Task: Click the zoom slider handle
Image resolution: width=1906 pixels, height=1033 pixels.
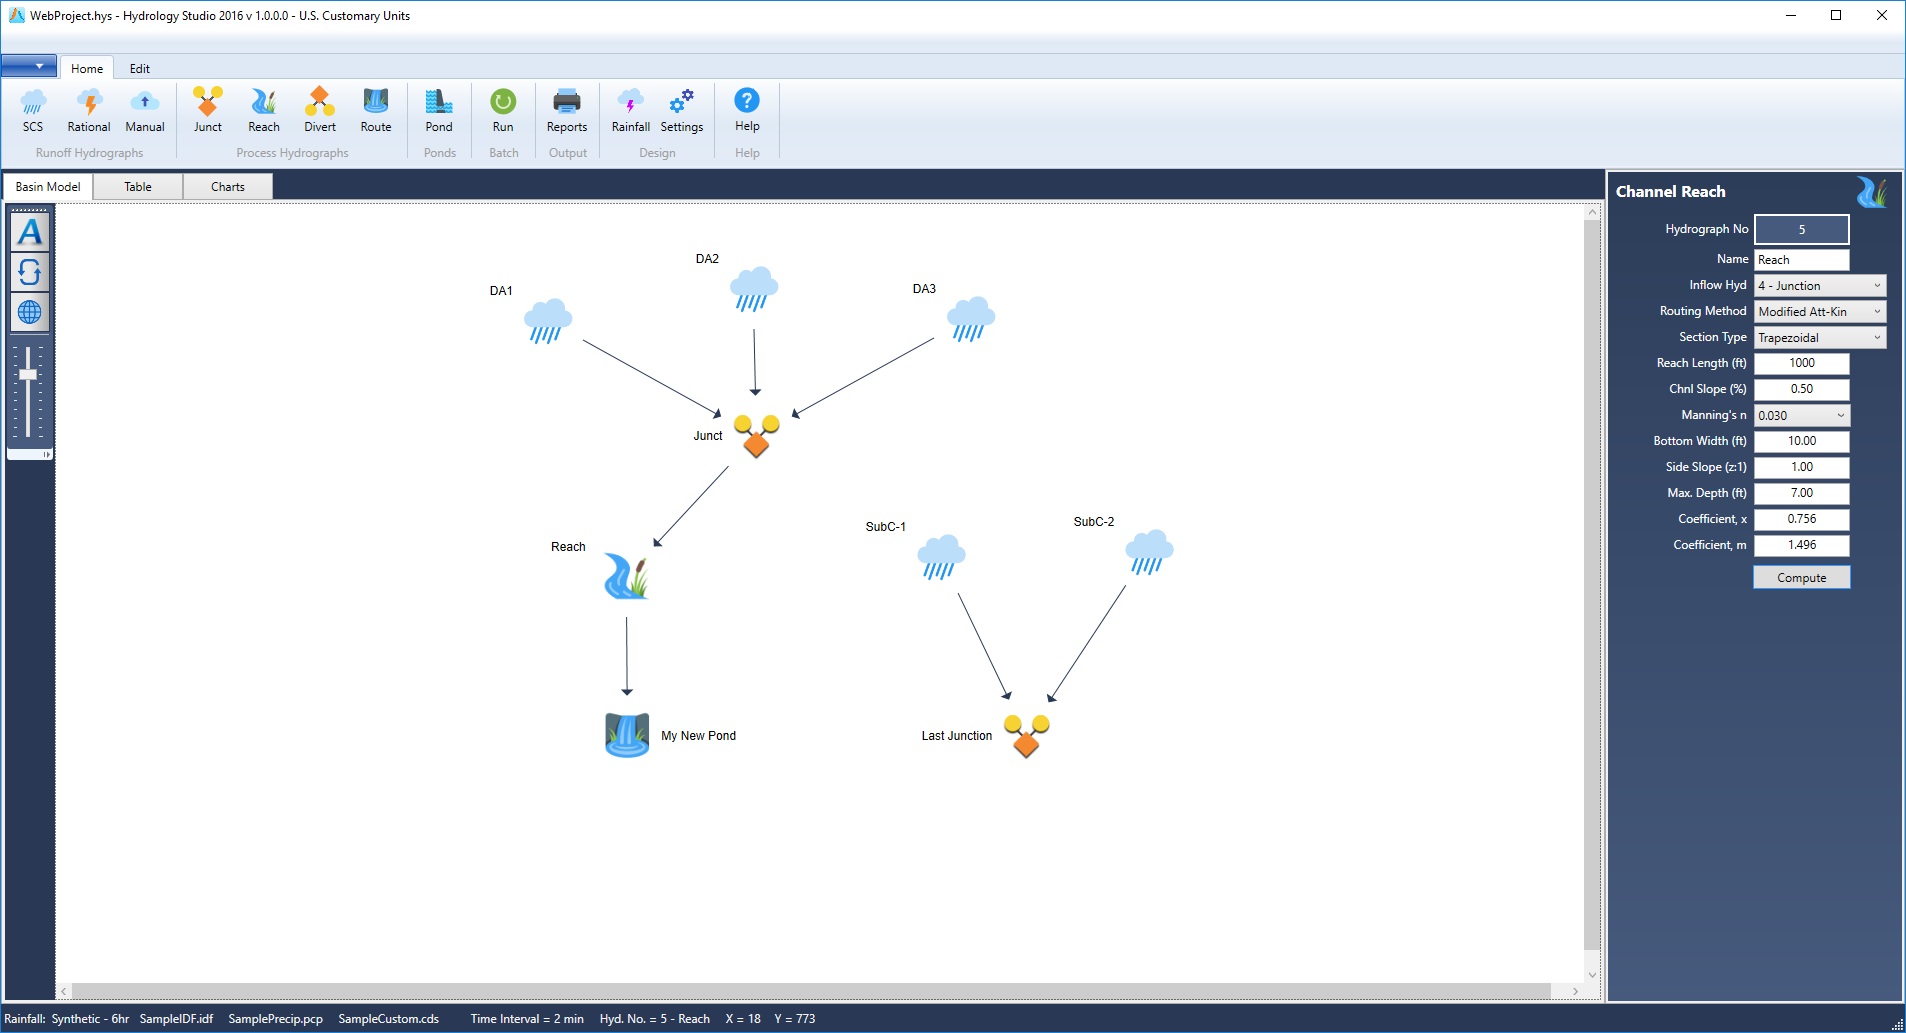Action: 28,374
